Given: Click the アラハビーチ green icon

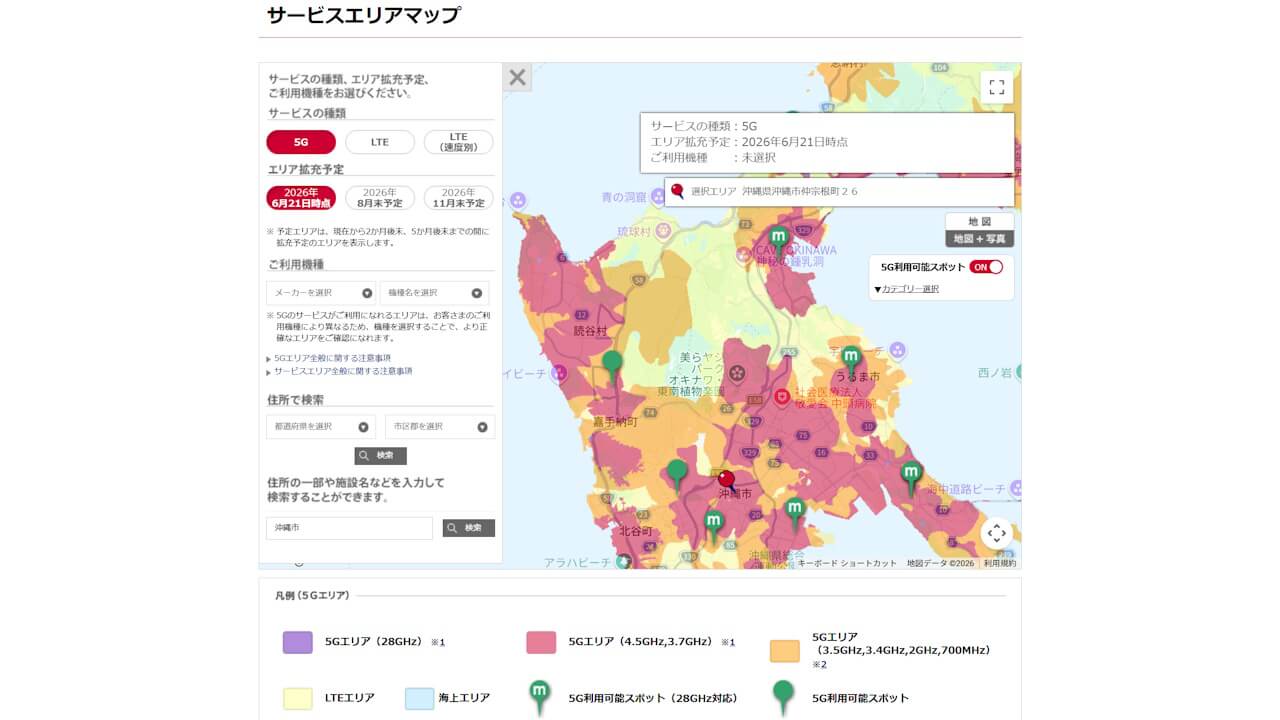Looking at the screenshot, I should pos(624,562).
